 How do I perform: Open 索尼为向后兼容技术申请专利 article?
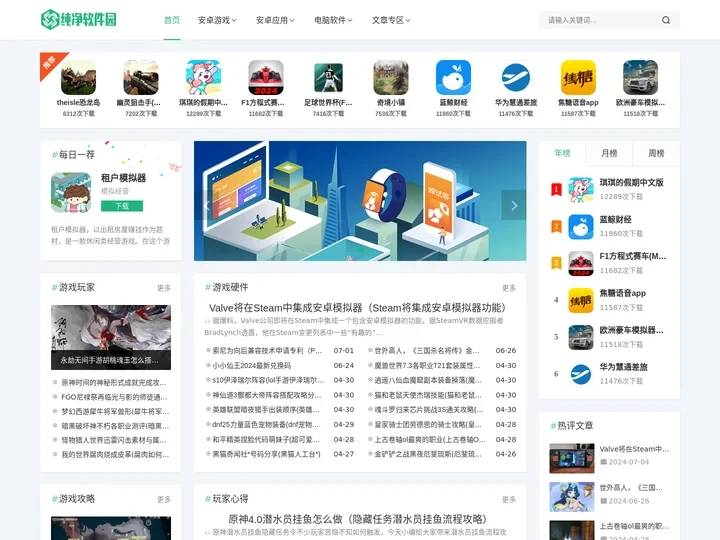[267, 350]
